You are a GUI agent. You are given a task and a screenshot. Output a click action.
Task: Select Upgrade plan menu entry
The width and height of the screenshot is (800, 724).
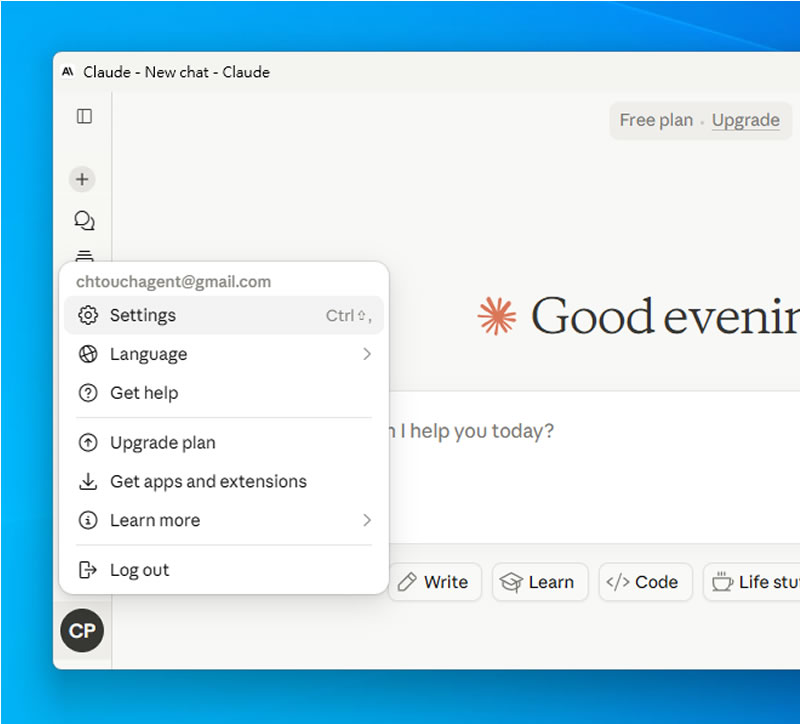click(x=224, y=442)
